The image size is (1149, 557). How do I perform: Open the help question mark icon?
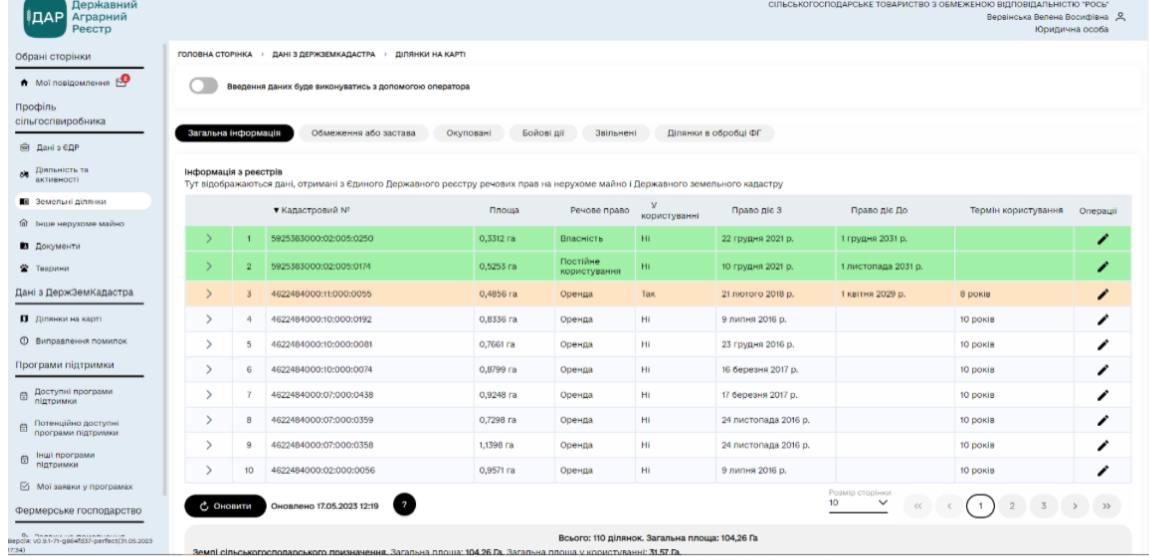[x=404, y=505]
